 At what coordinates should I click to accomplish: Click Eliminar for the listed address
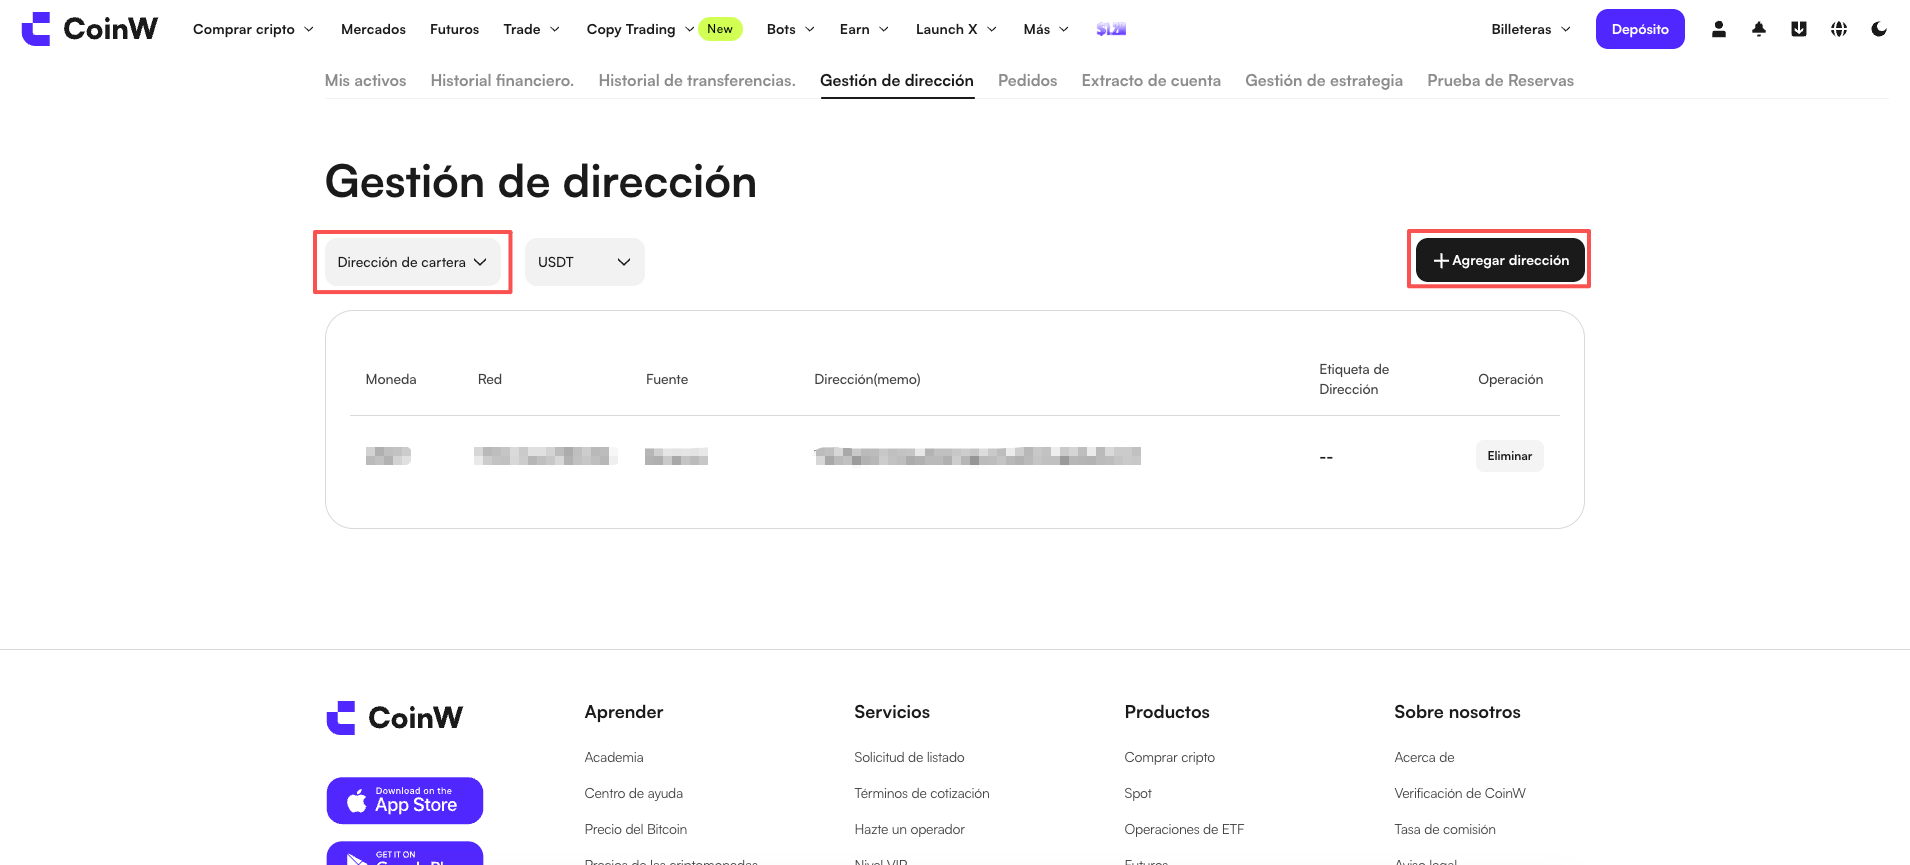(1510, 456)
